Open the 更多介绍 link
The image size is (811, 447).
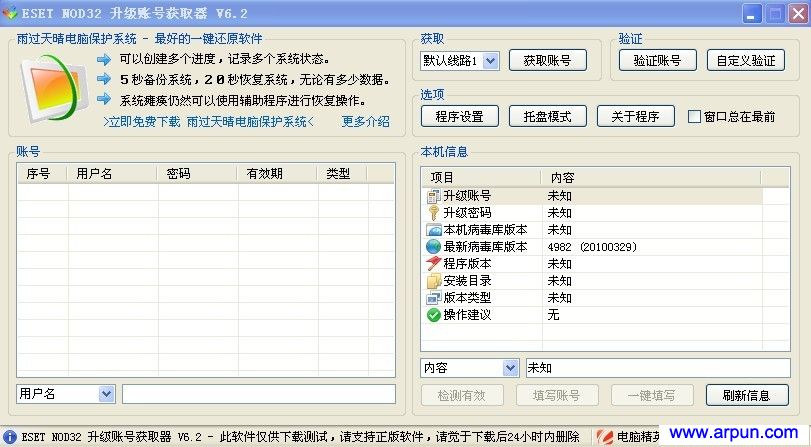tap(366, 122)
